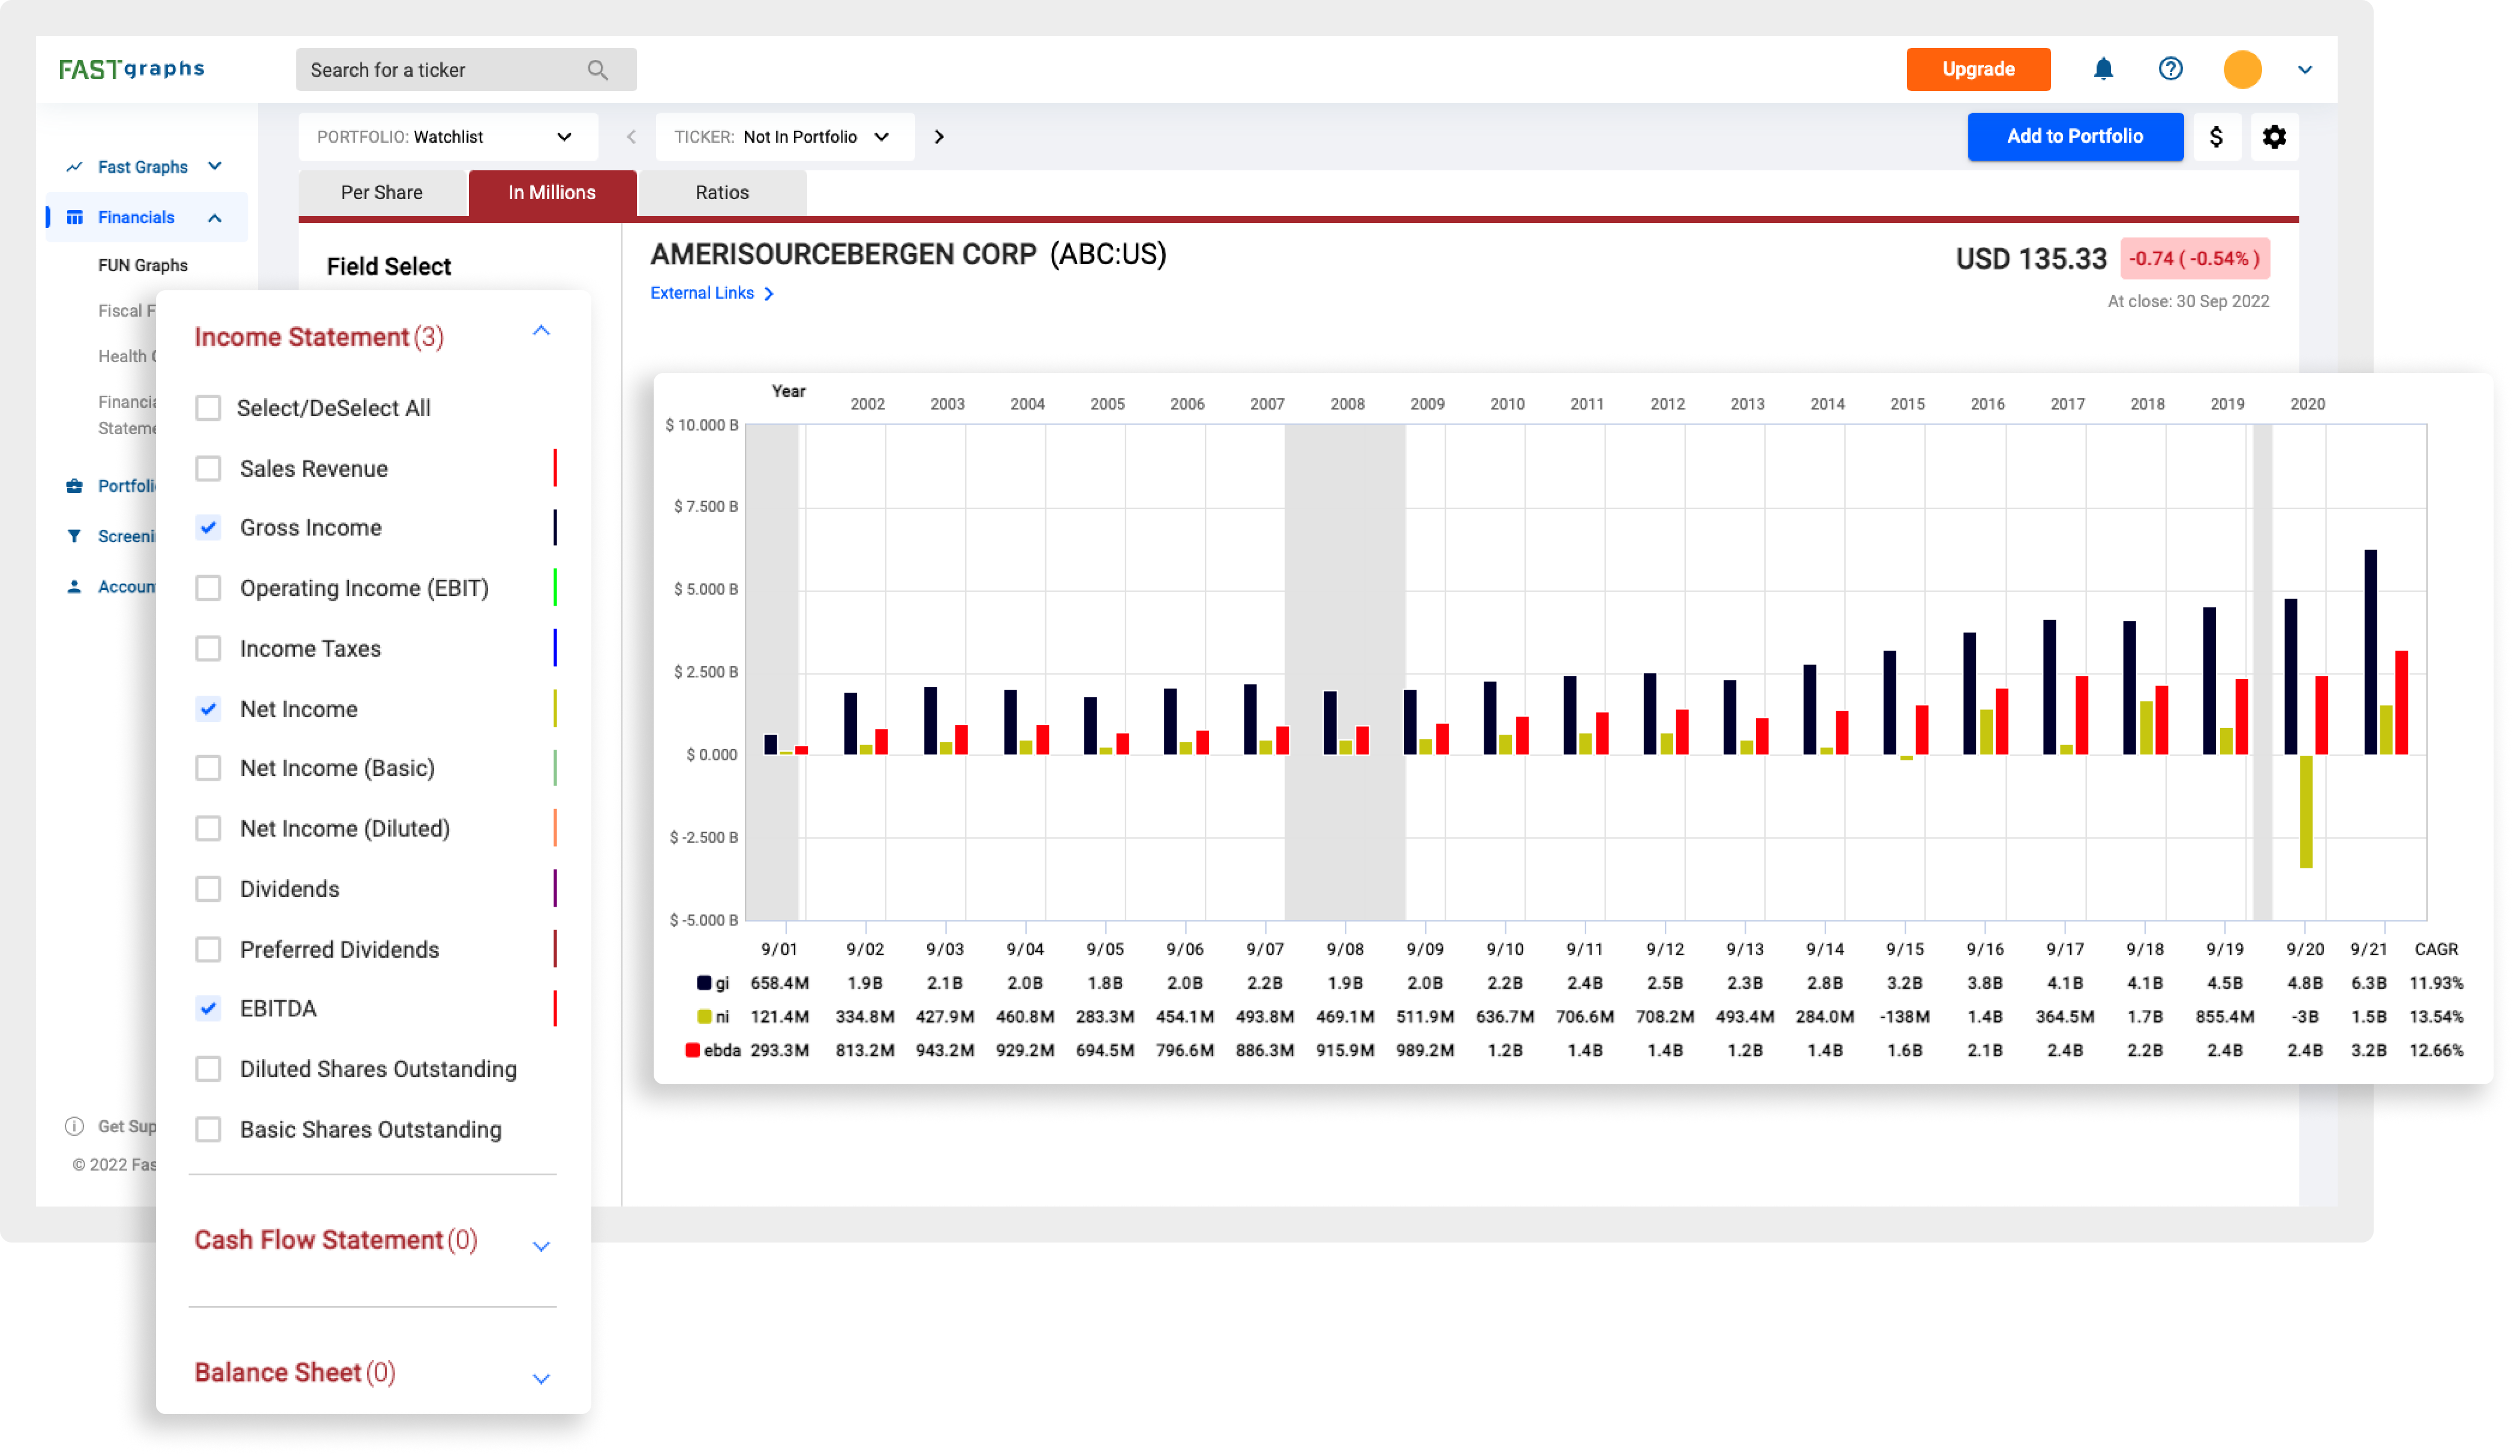This screenshot has height=1456, width=2520.
Task: Check the Dividends box
Action: tap(208, 888)
